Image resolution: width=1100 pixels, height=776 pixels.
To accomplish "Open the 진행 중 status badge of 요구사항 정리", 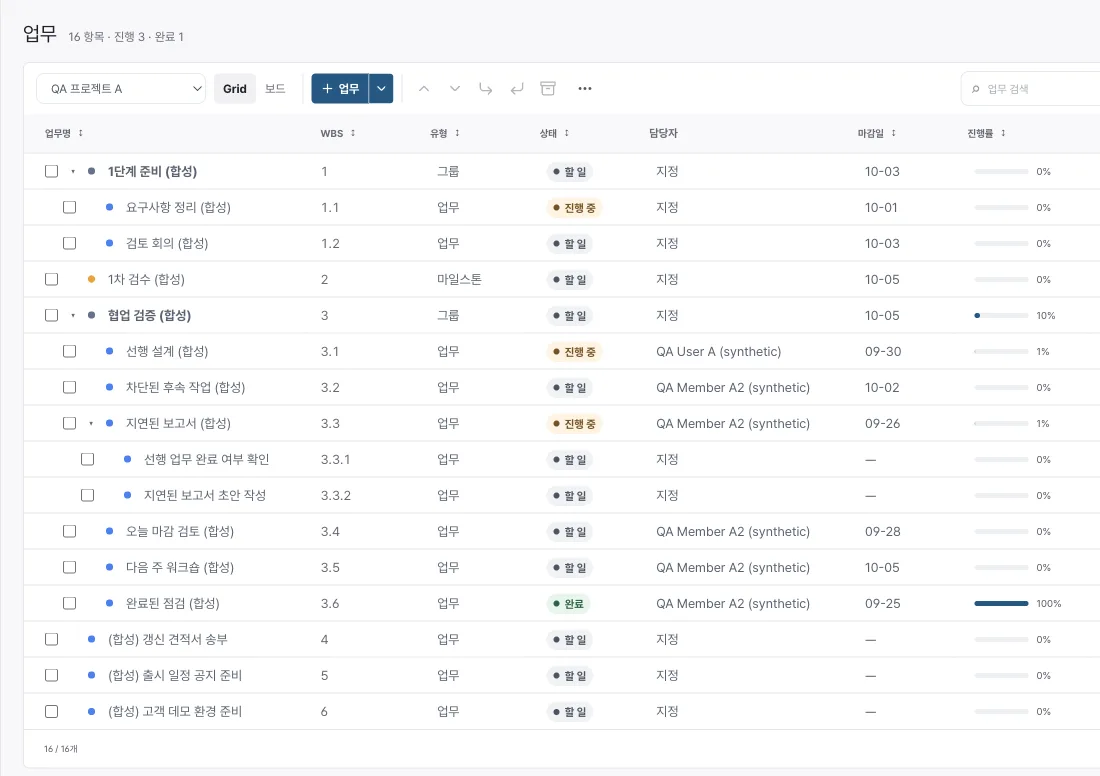I will click(x=574, y=208).
